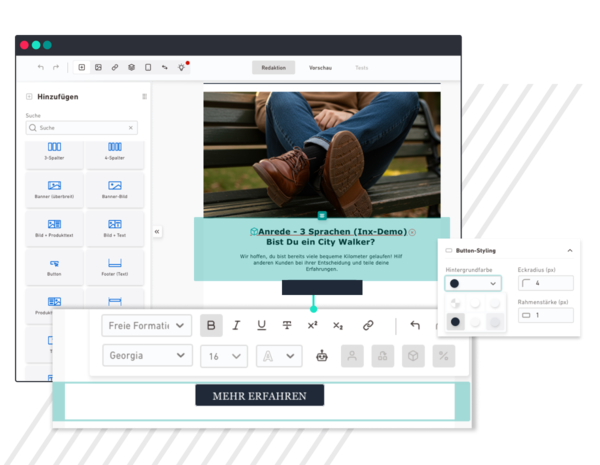Click the dark button block in canvas
600x465 pixels.
click(322, 287)
